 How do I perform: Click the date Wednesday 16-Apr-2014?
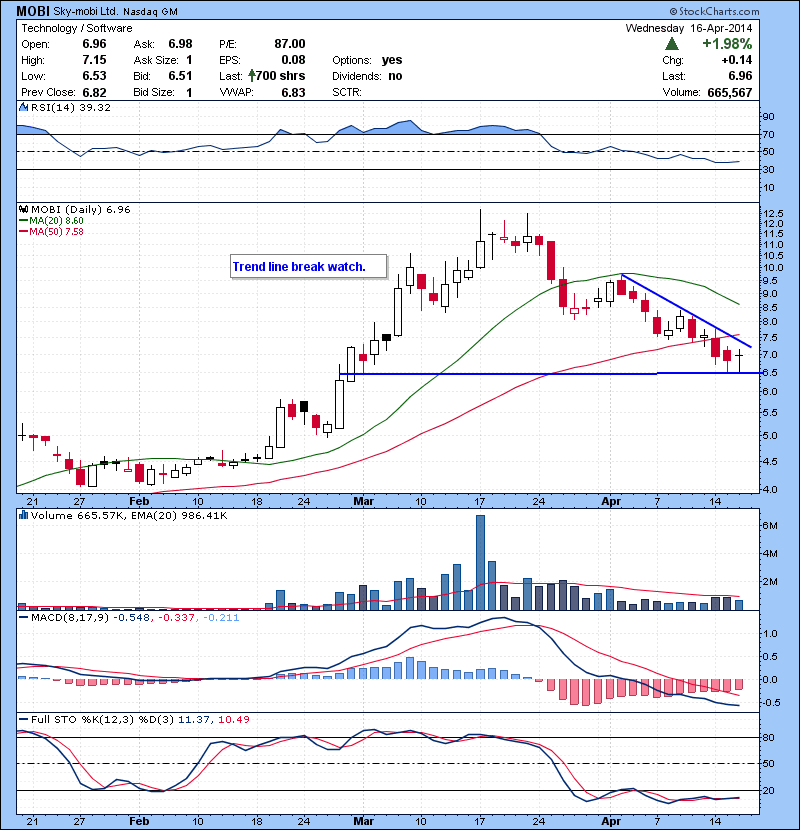click(689, 28)
